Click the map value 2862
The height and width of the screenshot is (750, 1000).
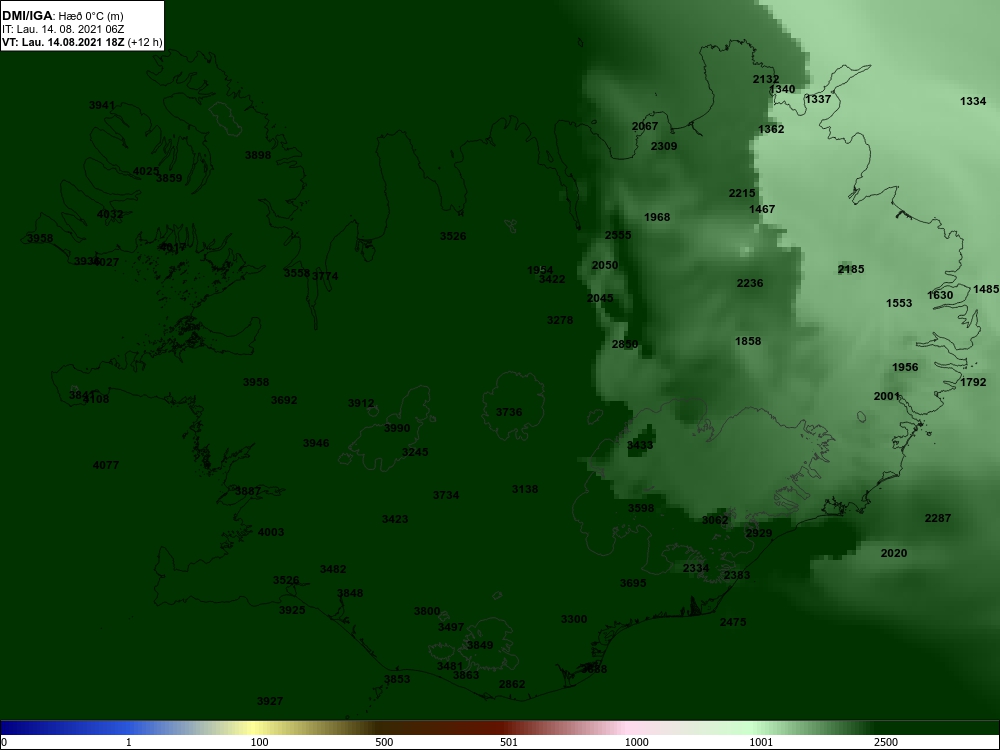(x=512, y=684)
